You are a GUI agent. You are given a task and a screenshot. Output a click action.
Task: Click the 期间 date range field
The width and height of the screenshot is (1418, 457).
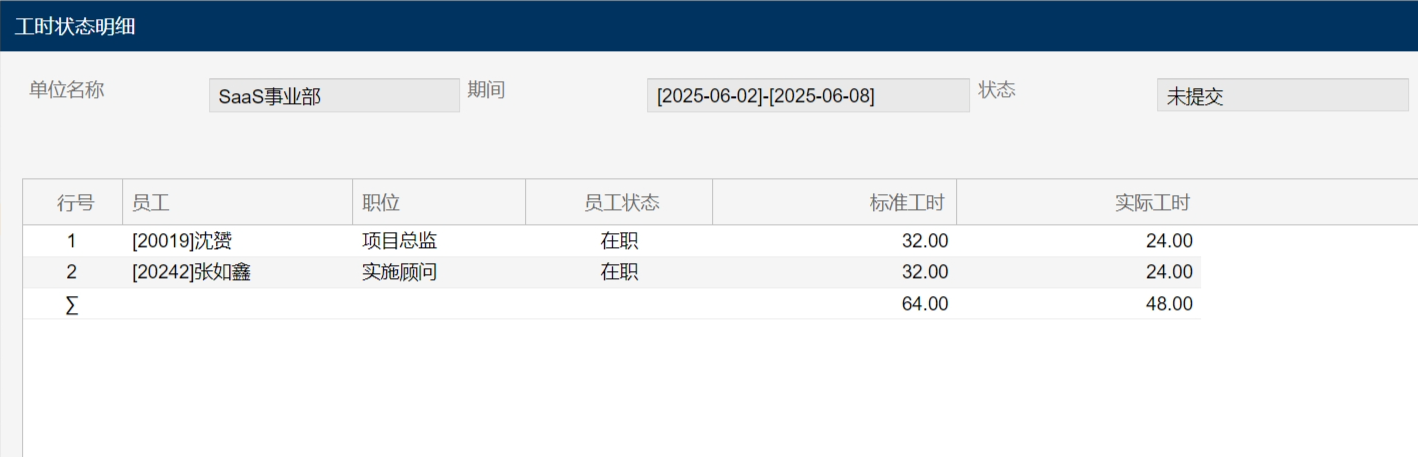point(808,96)
